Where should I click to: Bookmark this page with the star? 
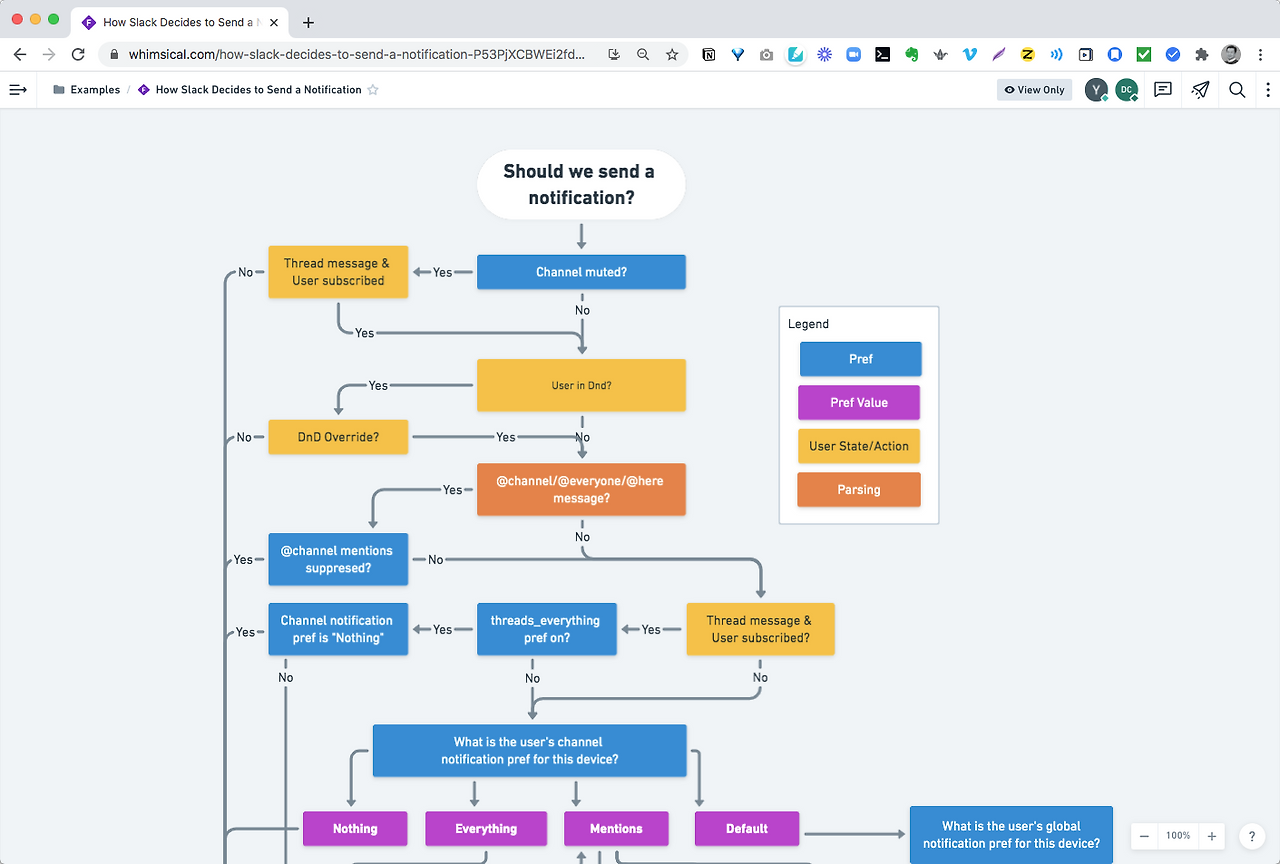click(672, 55)
